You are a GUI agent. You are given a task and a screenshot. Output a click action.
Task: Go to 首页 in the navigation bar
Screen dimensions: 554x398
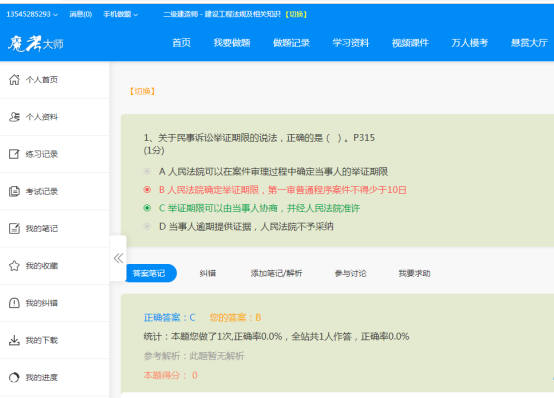pyautogui.click(x=181, y=43)
